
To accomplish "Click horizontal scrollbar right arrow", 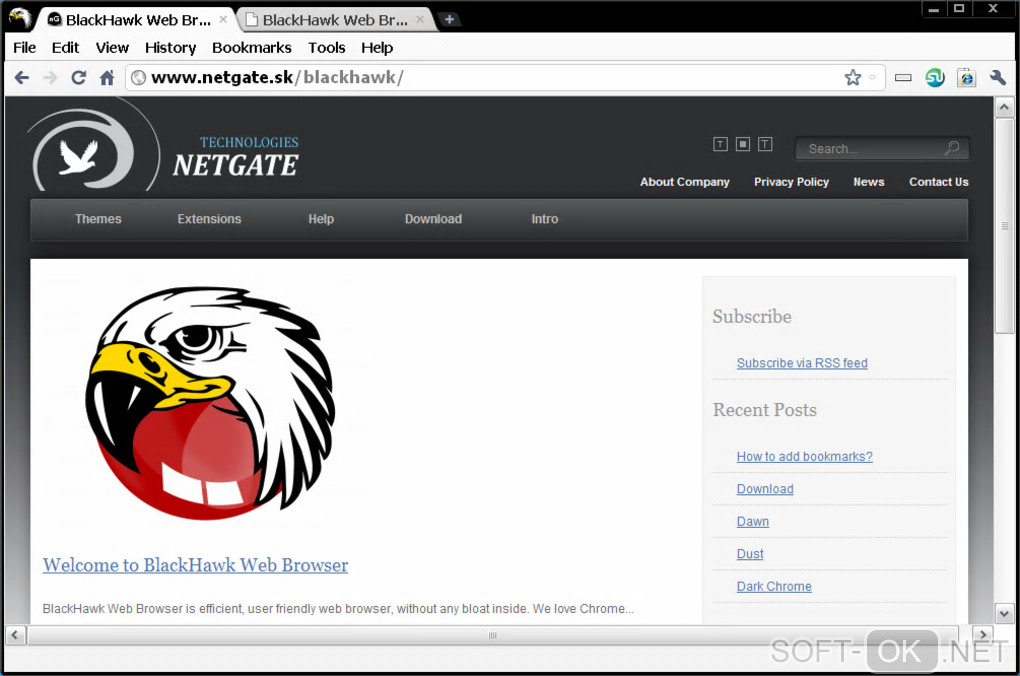I will point(983,635).
